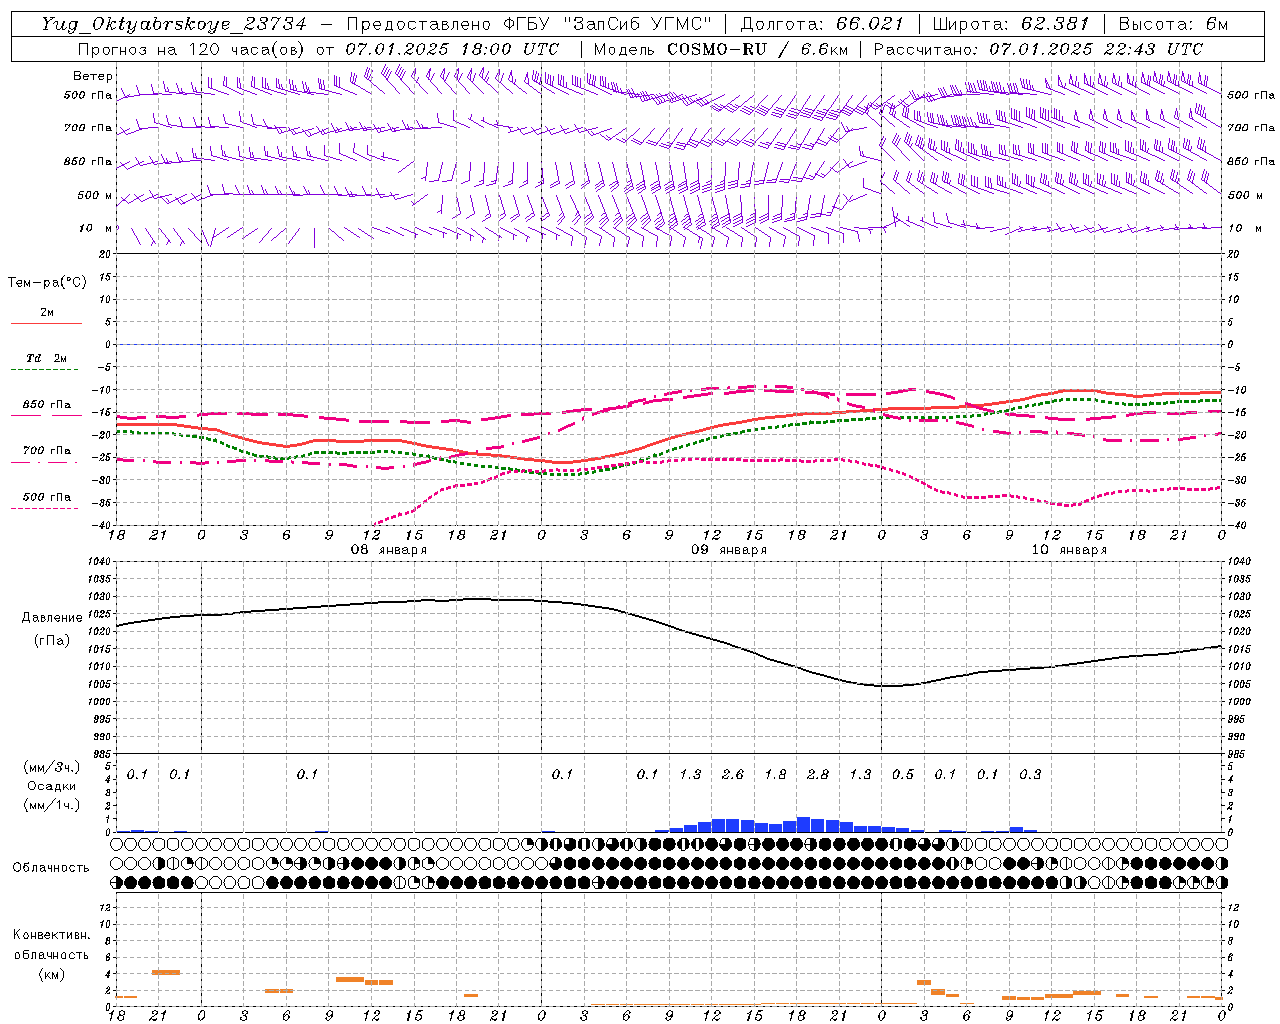
Task: Select the forecast start time 18:00 UTC
Action: pyautogui.click(x=510, y=49)
